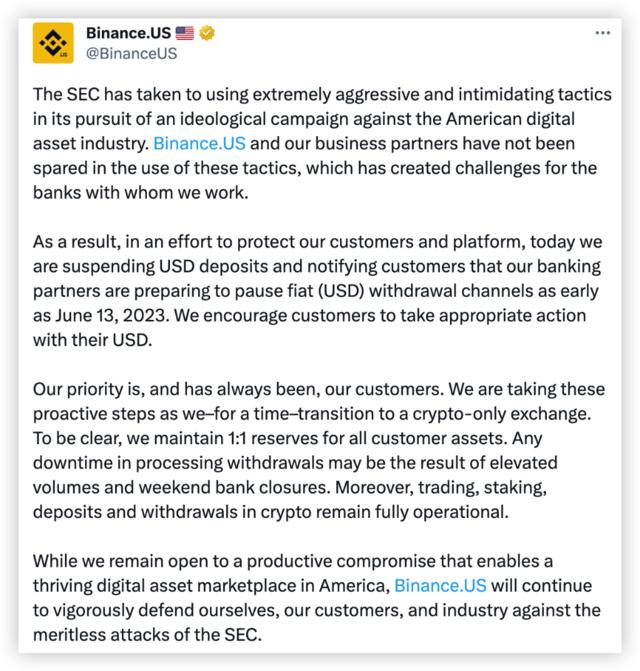Follow the Binance.US link in first paragraph
The image size is (640, 671).
point(199,144)
